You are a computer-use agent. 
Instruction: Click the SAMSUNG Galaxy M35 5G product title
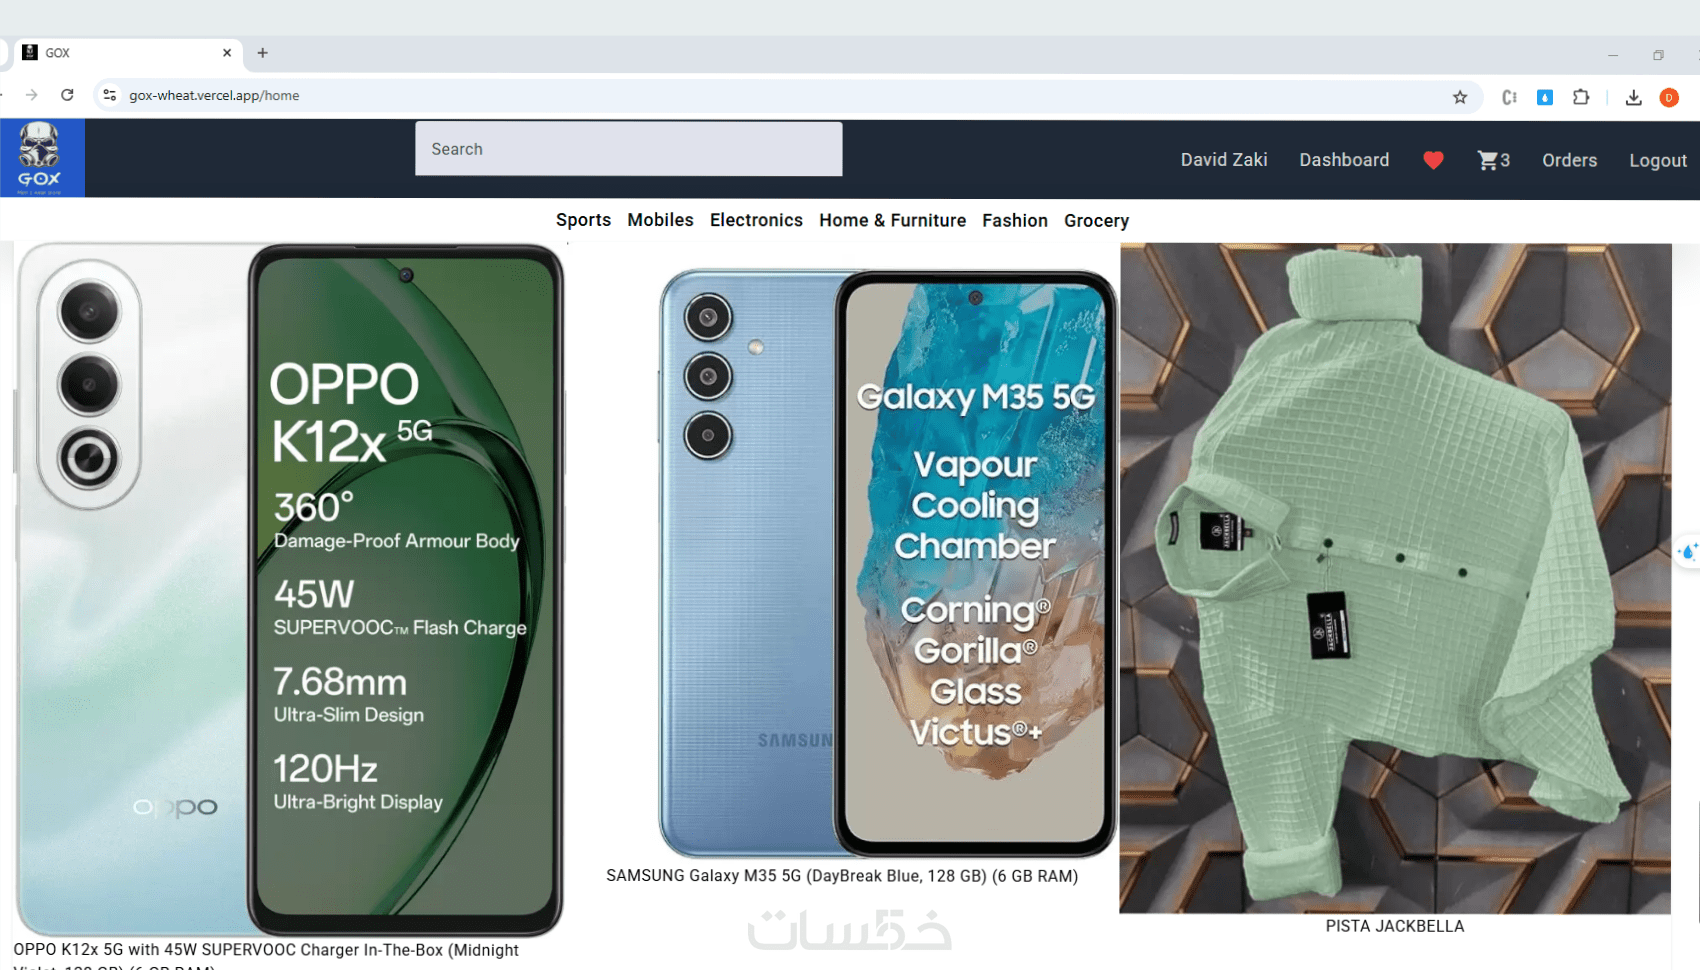point(842,876)
